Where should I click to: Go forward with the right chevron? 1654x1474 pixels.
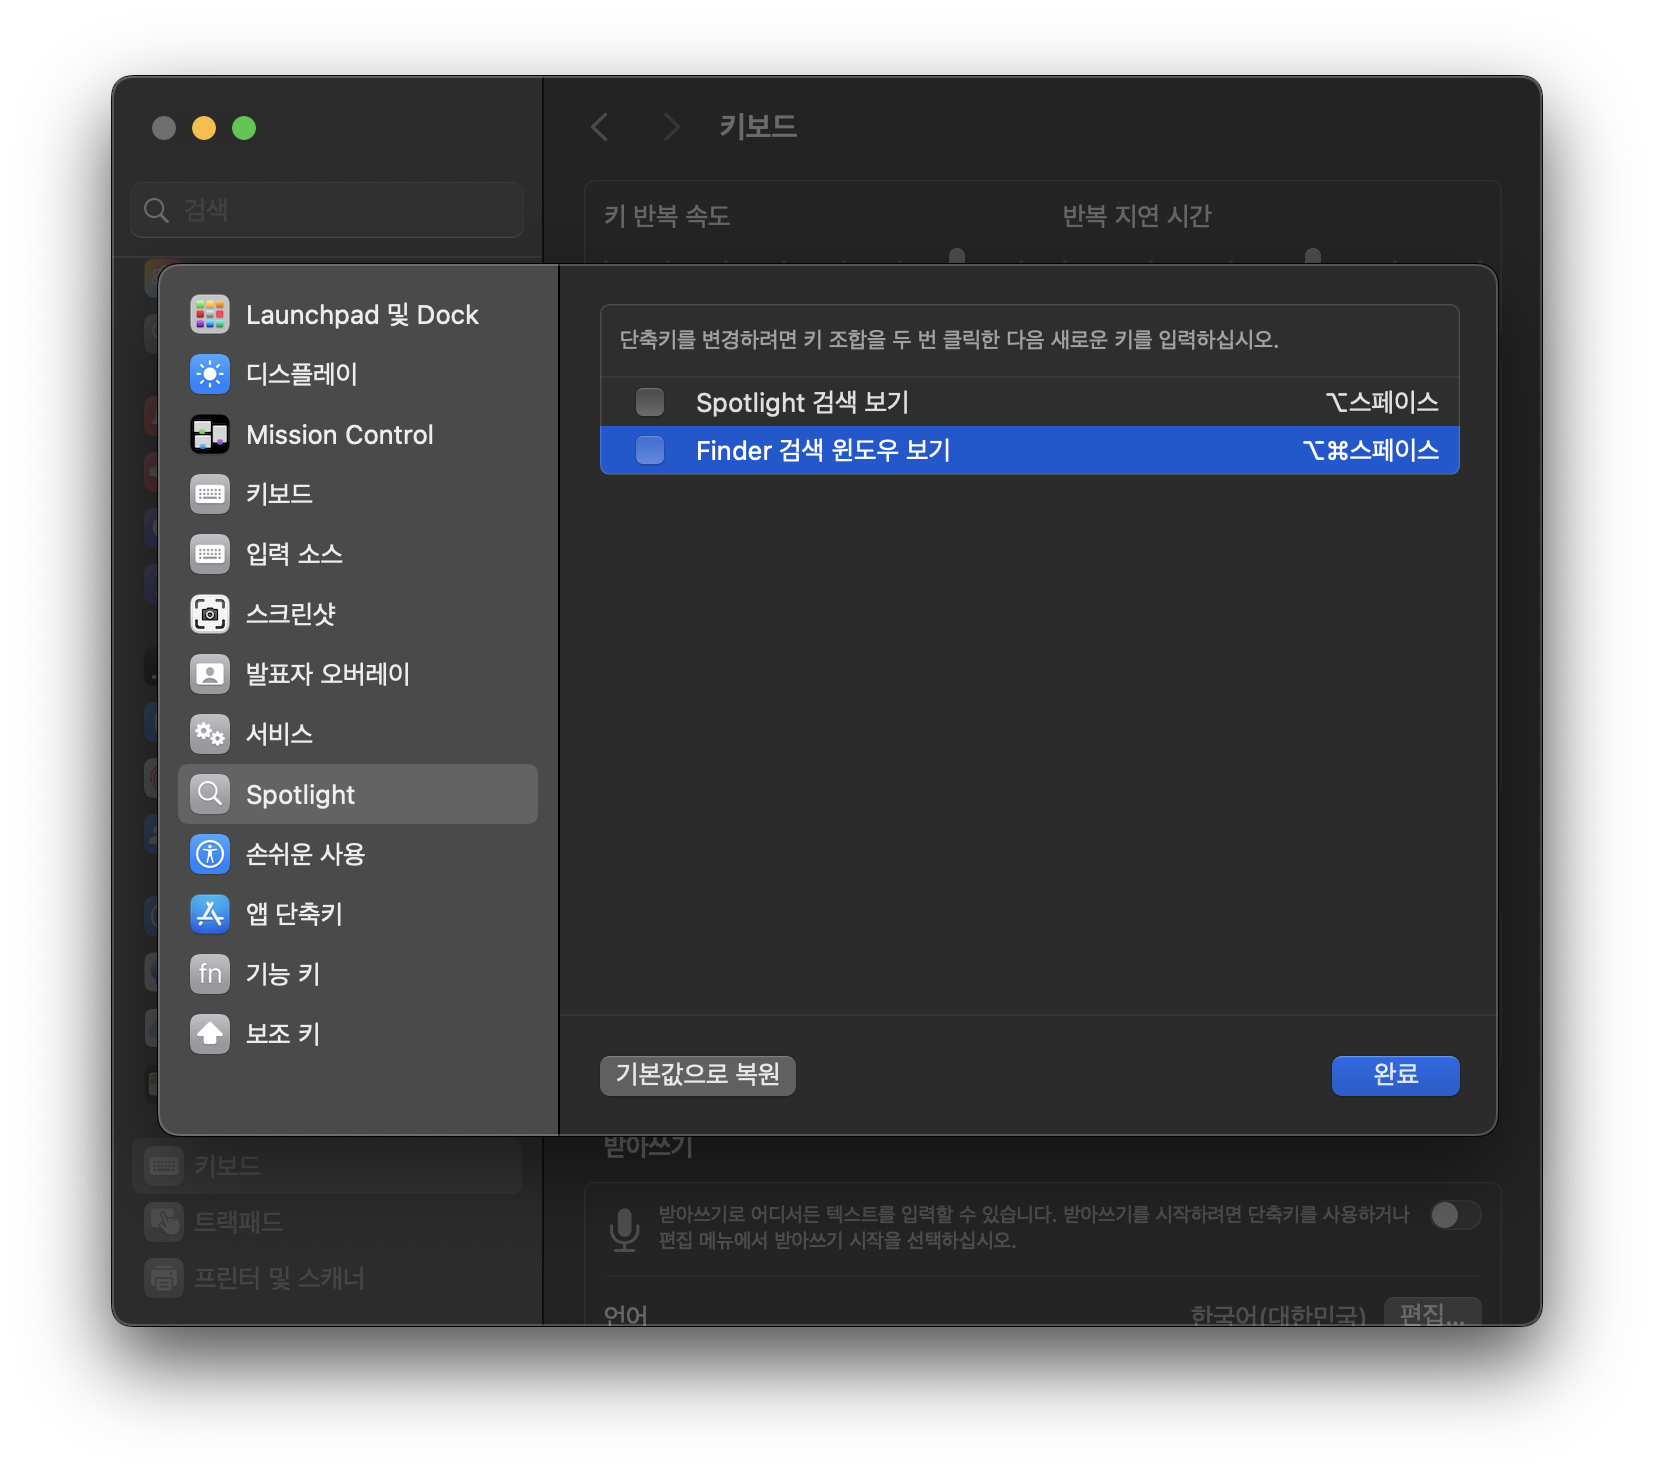click(x=671, y=127)
